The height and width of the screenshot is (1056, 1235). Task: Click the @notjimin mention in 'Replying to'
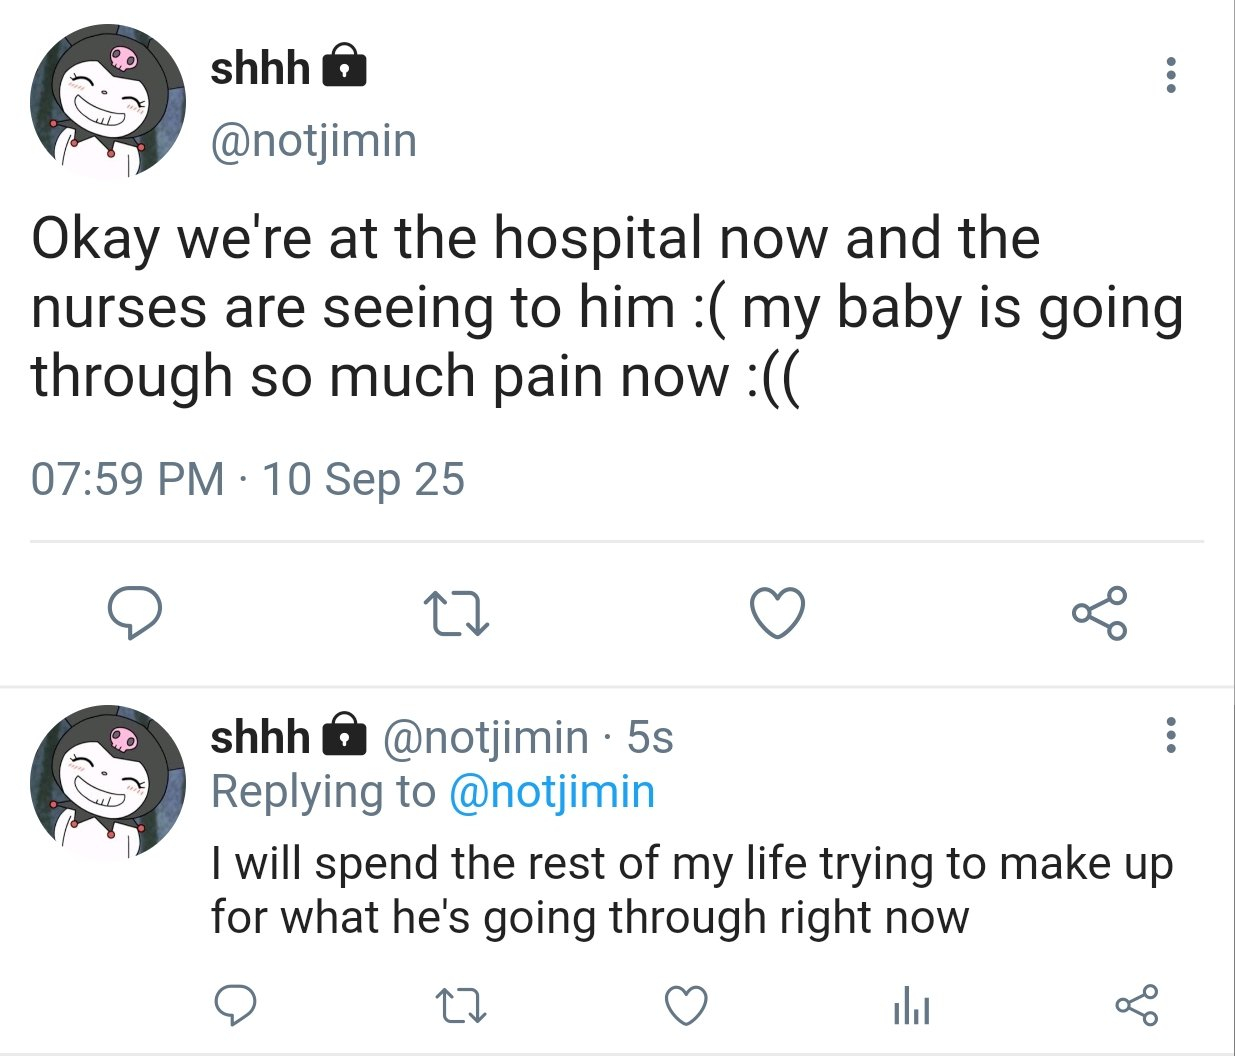[x=552, y=792]
